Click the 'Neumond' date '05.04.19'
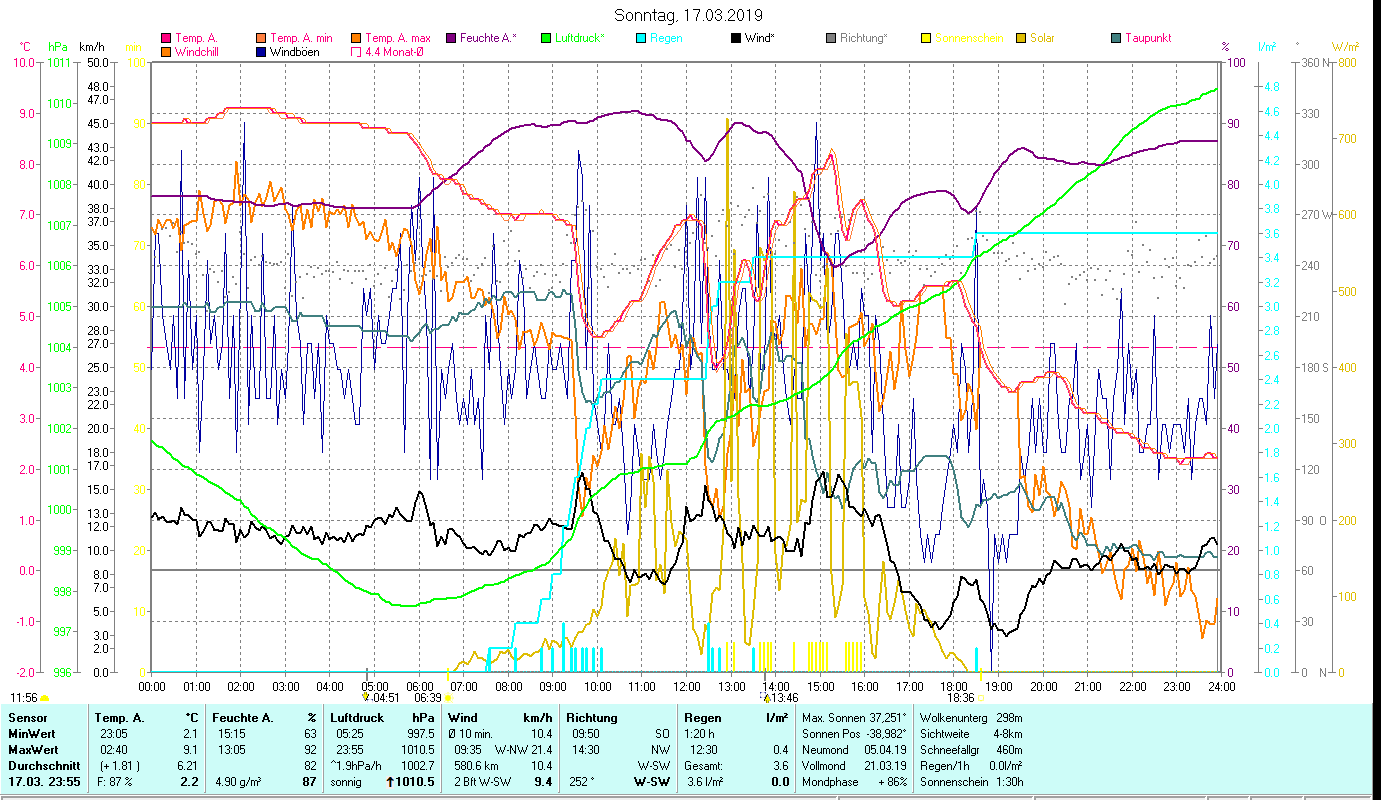This screenshot has width=1381, height=800. 885,749
